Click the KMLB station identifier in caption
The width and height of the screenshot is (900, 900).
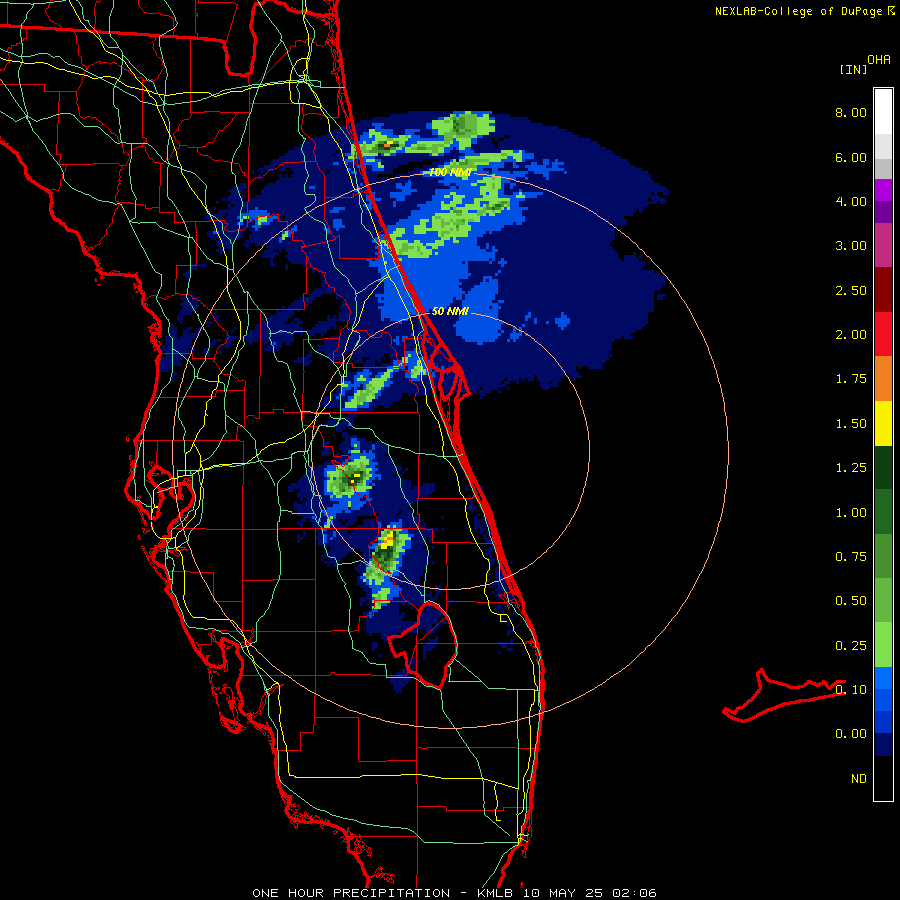pyautogui.click(x=495, y=893)
